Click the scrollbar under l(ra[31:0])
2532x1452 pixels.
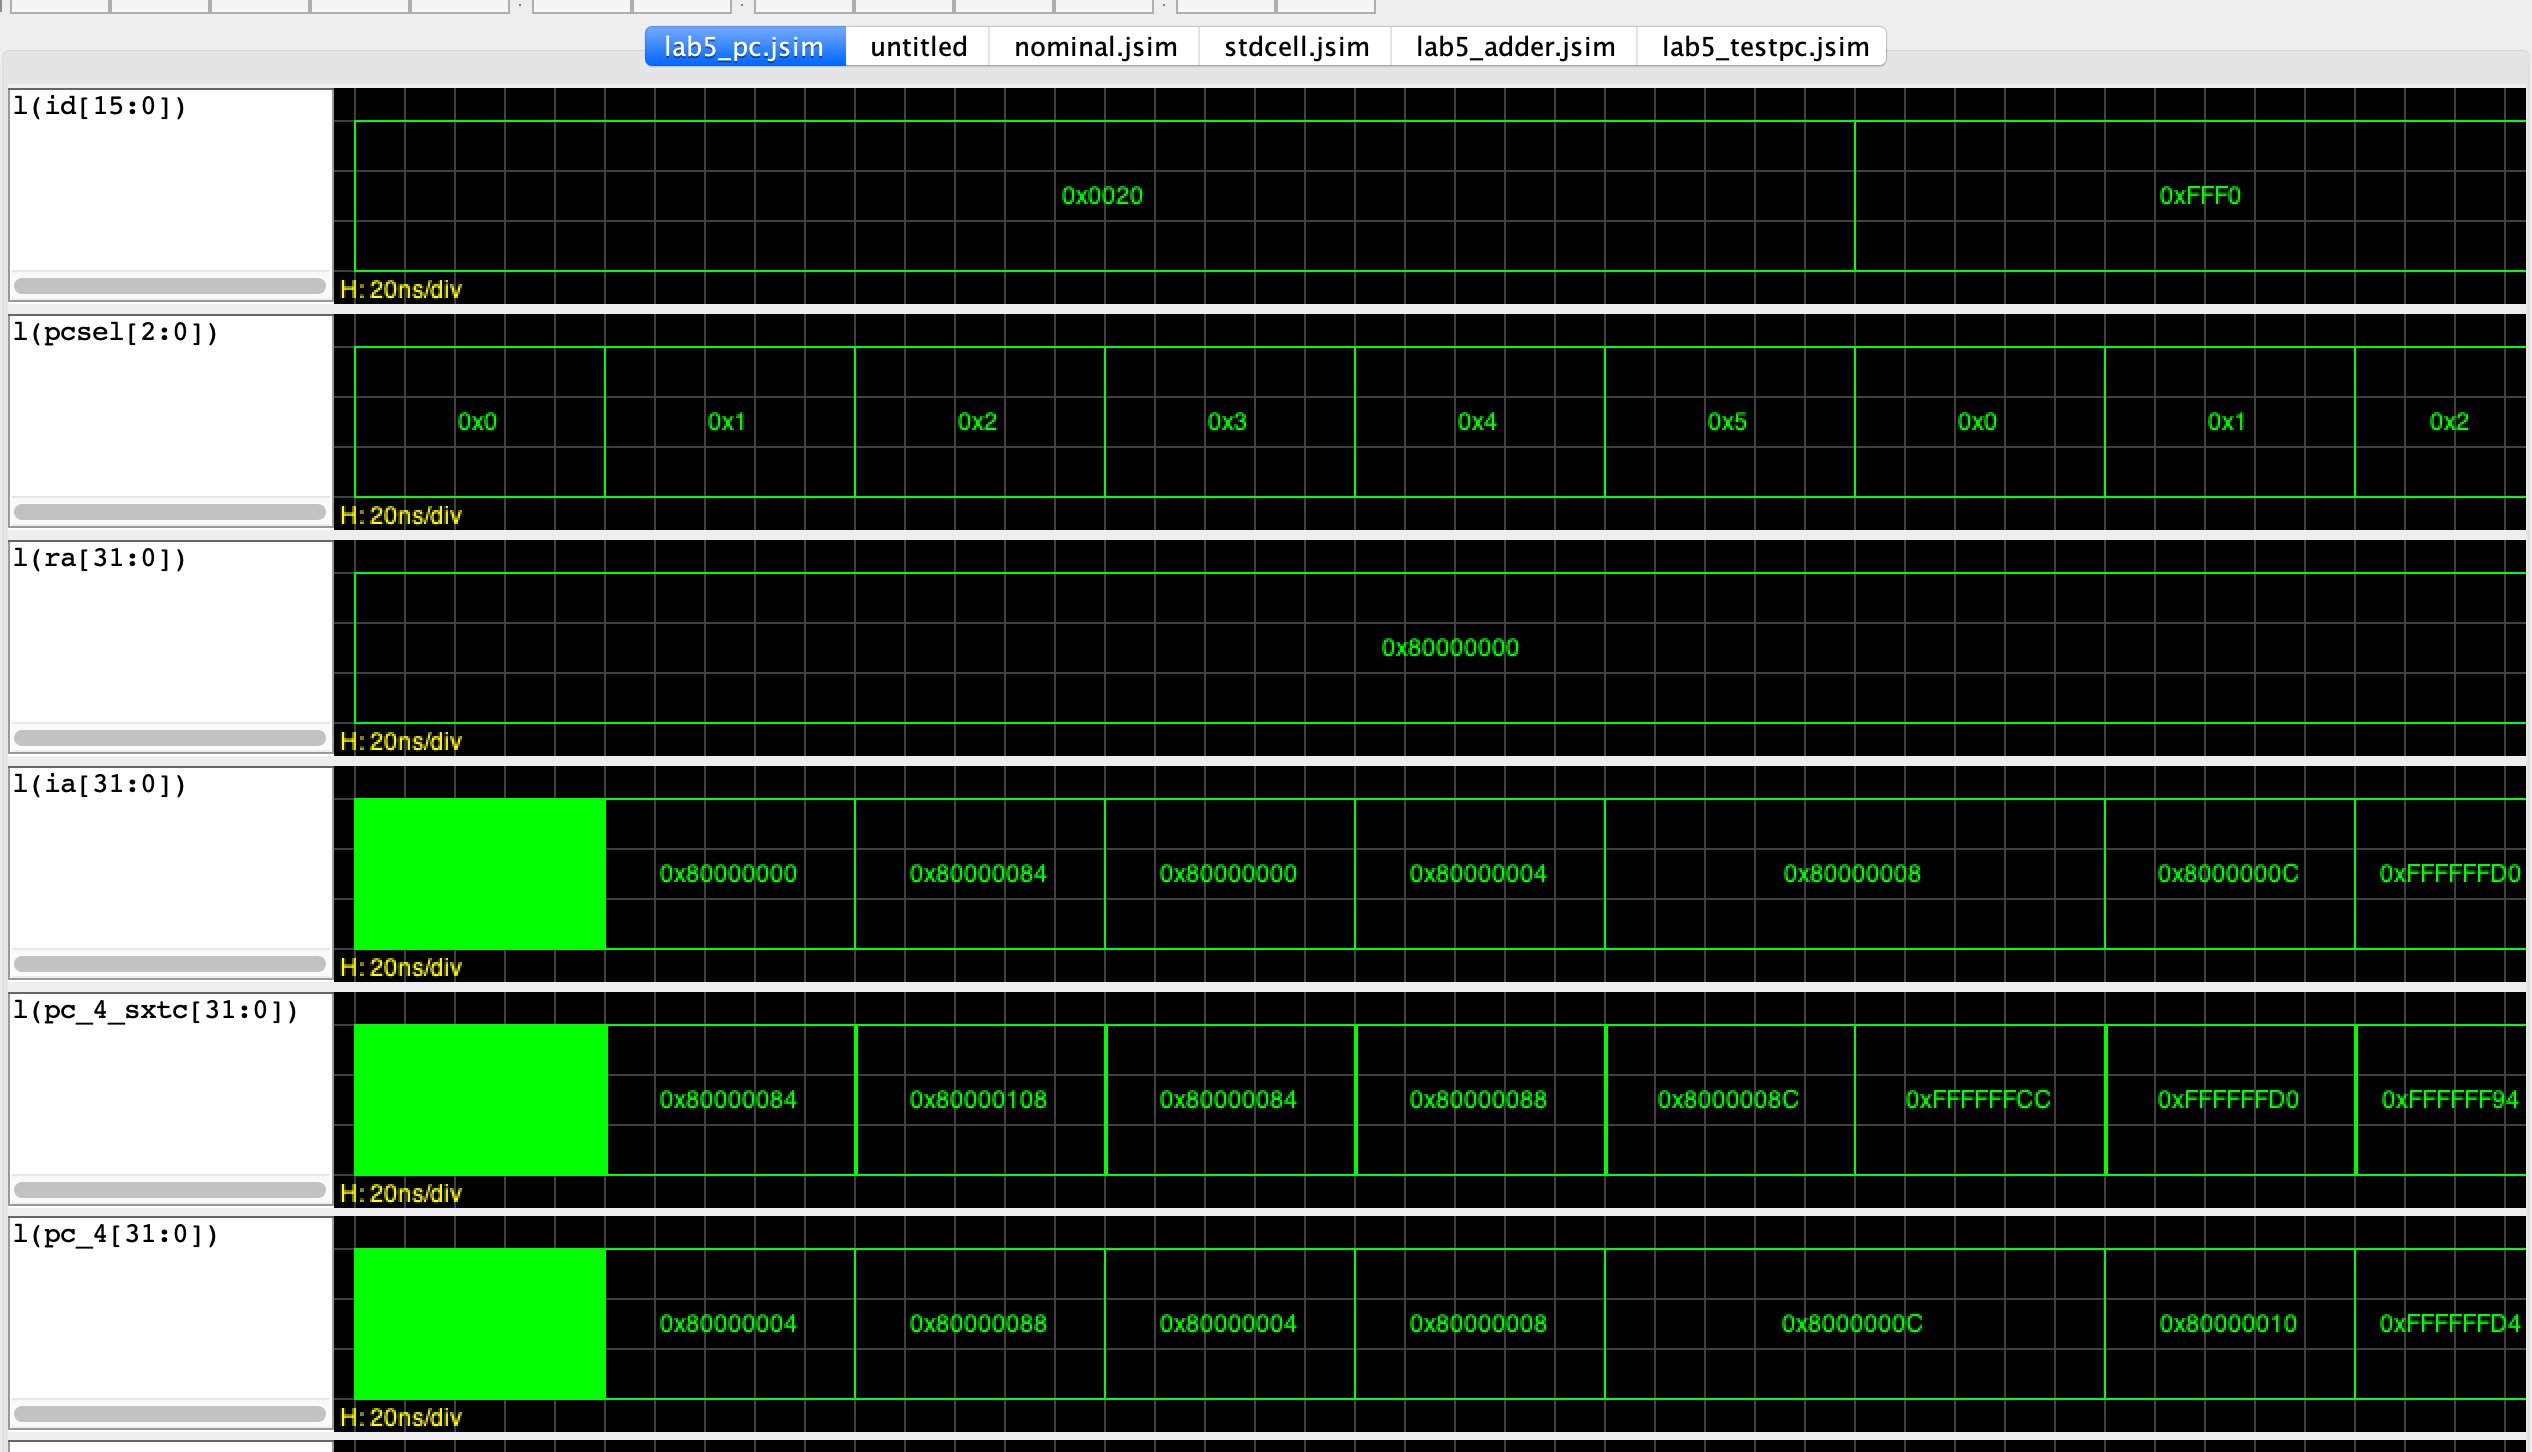pyautogui.click(x=170, y=738)
